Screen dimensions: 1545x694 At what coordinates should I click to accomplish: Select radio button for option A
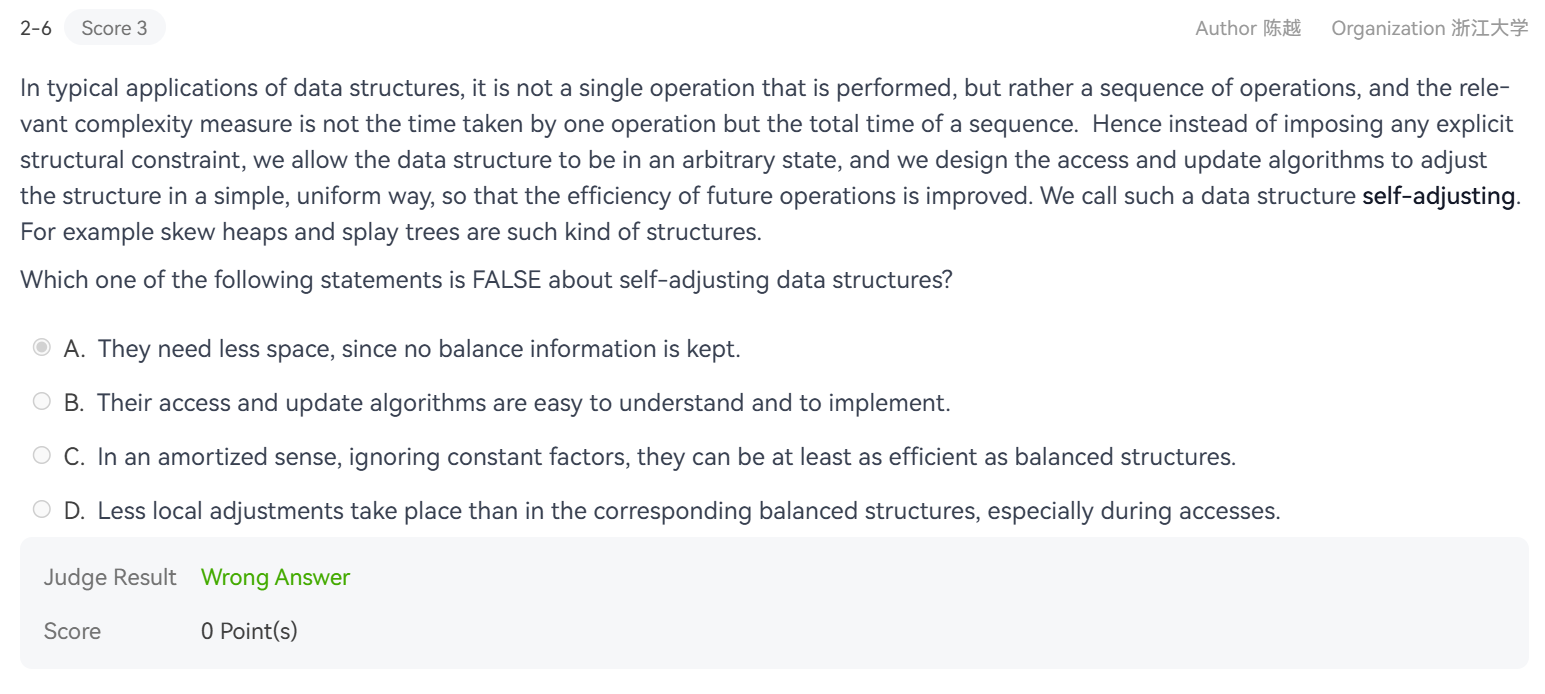pos(41,348)
